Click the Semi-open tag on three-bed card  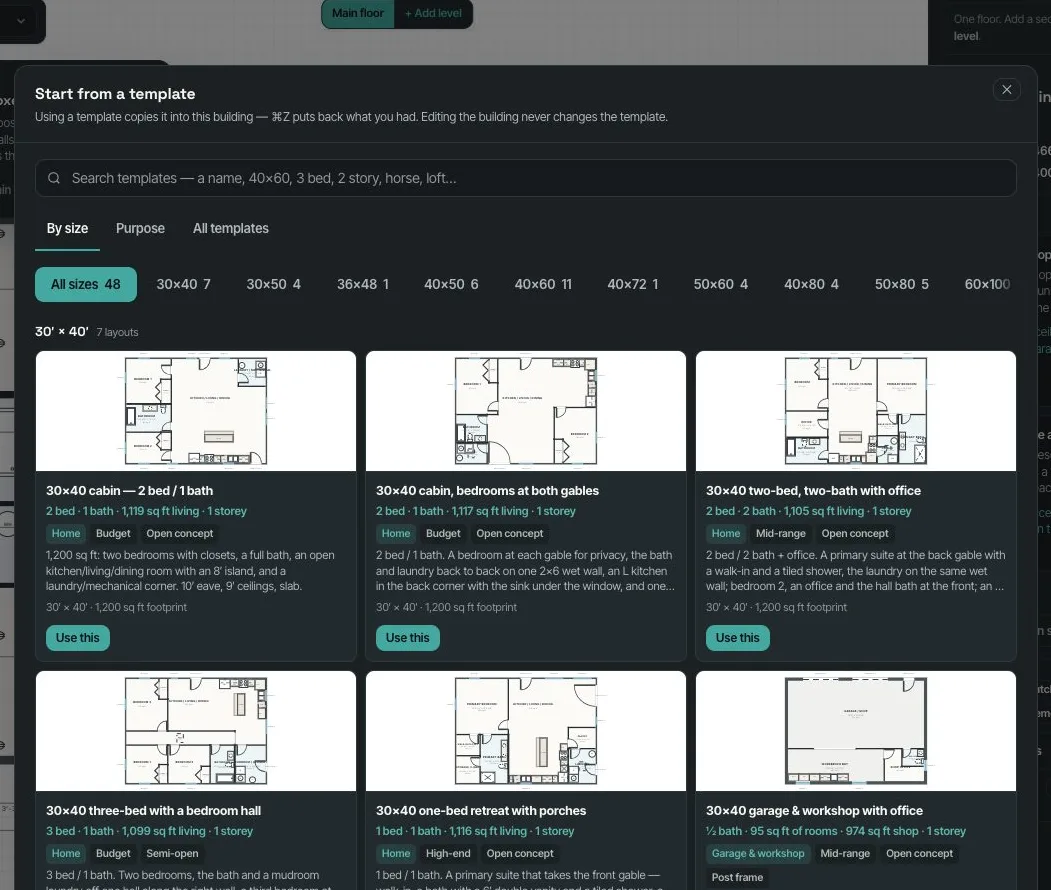(x=172, y=853)
